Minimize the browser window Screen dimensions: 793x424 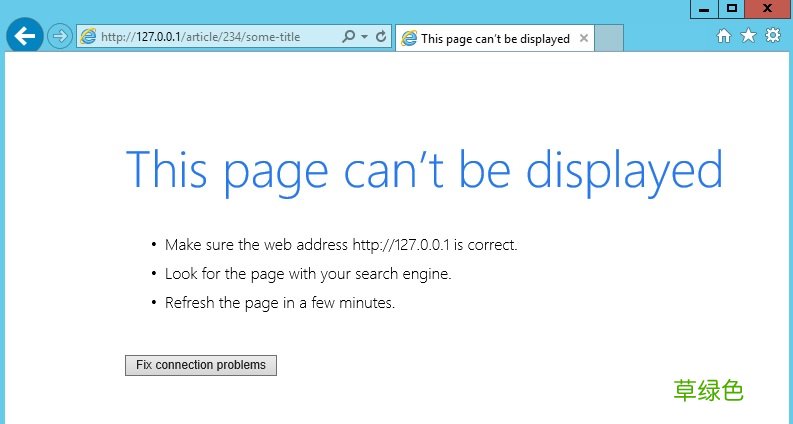click(x=704, y=9)
